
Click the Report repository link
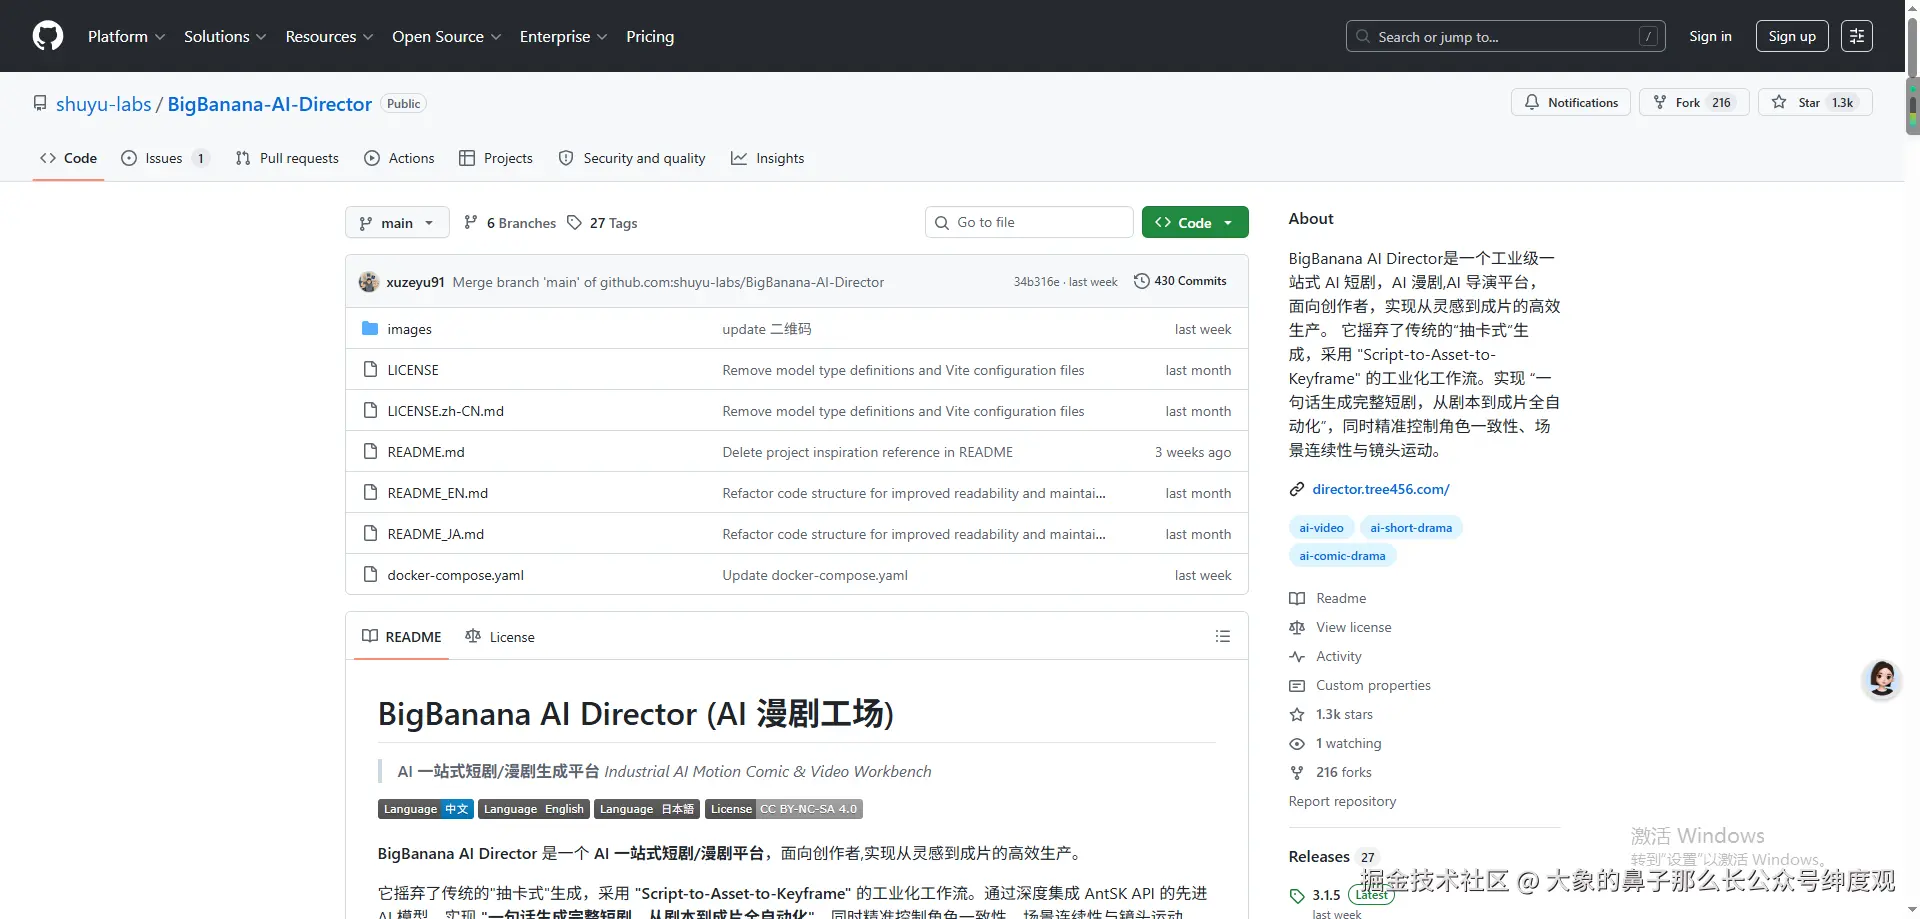click(1342, 801)
